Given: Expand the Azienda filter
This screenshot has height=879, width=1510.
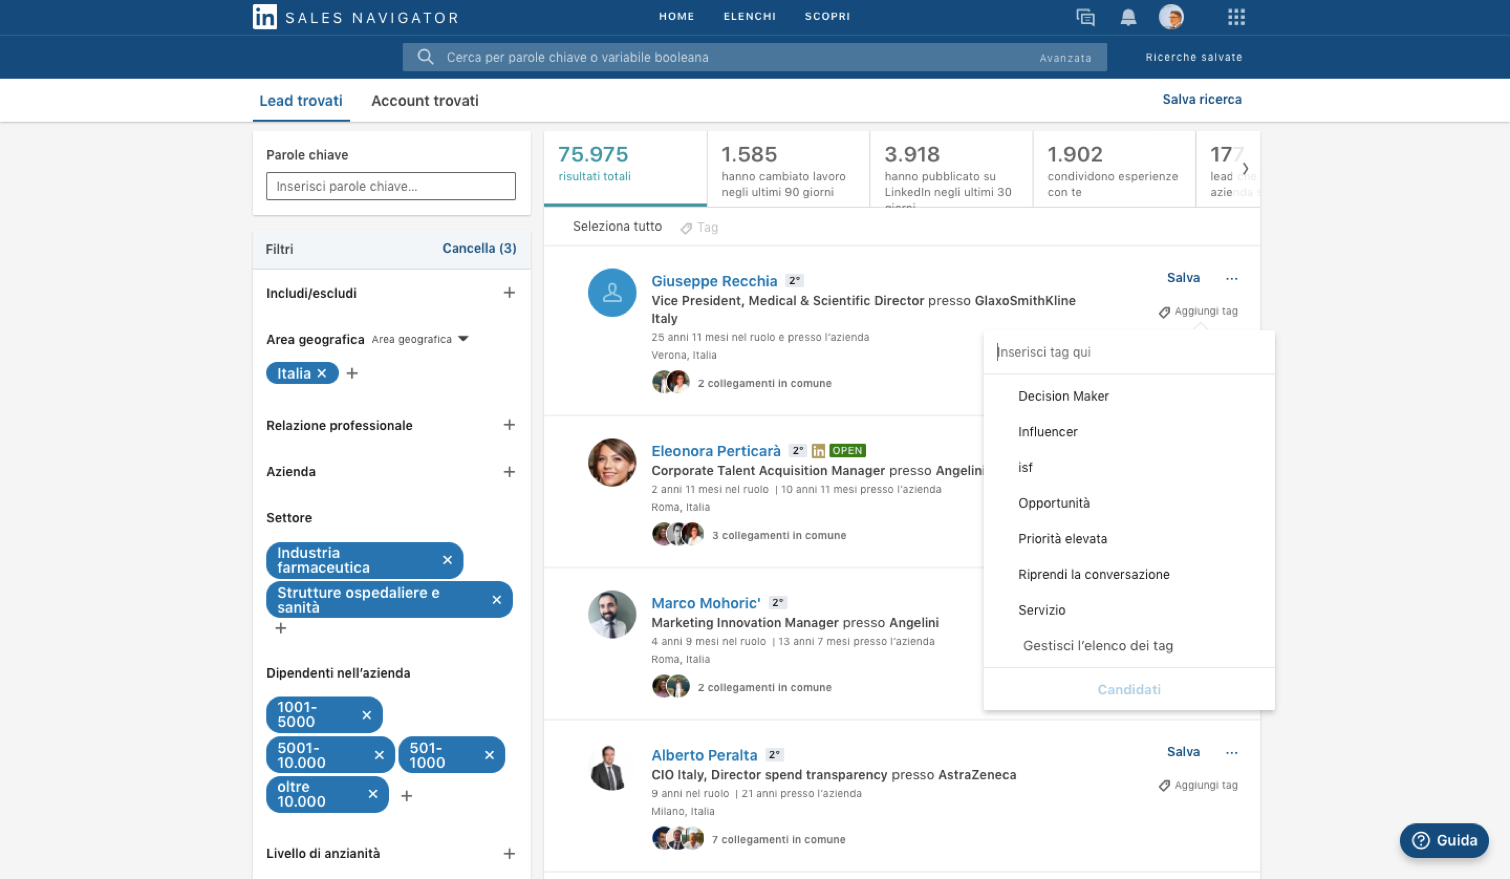Looking at the screenshot, I should (x=509, y=471).
